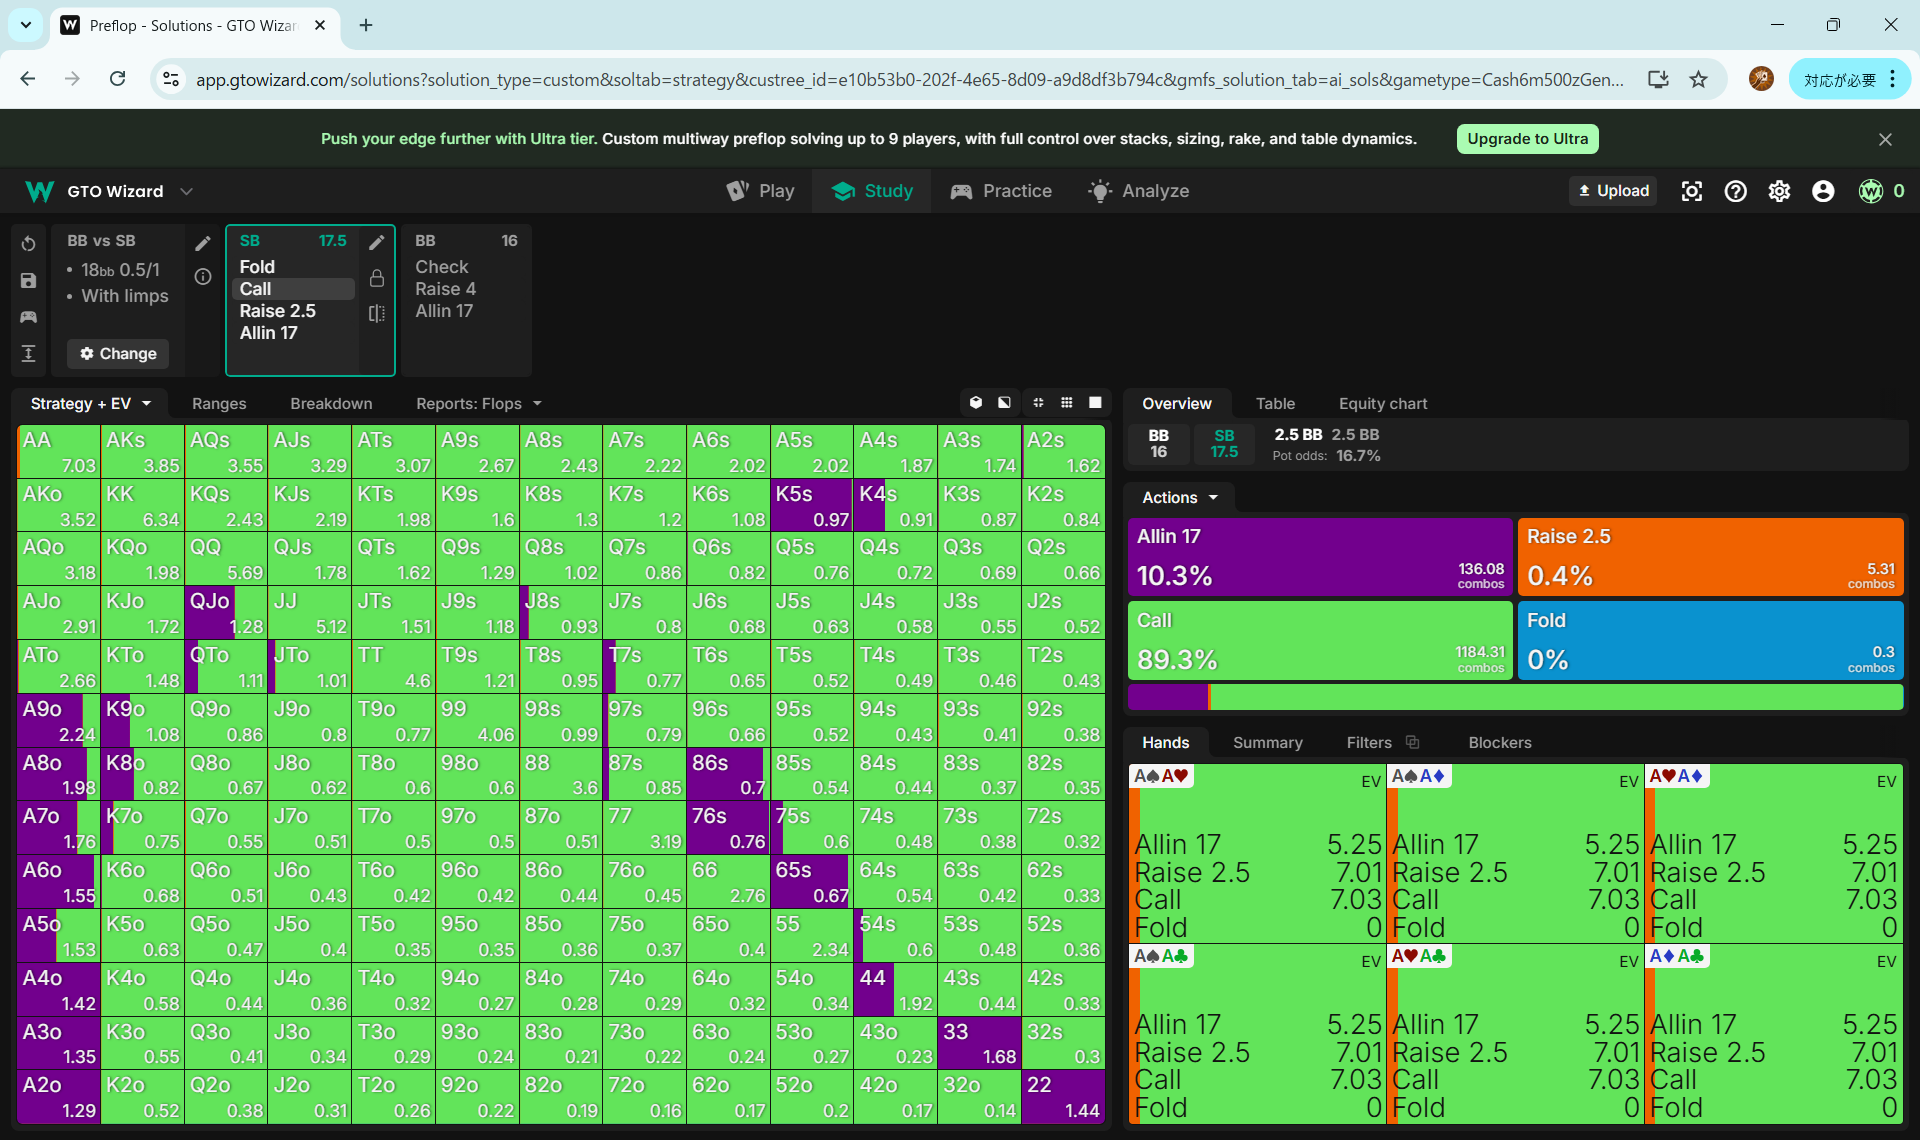Toggle the half-filled square display mode
This screenshot has width=1920, height=1140.
(x=1004, y=402)
